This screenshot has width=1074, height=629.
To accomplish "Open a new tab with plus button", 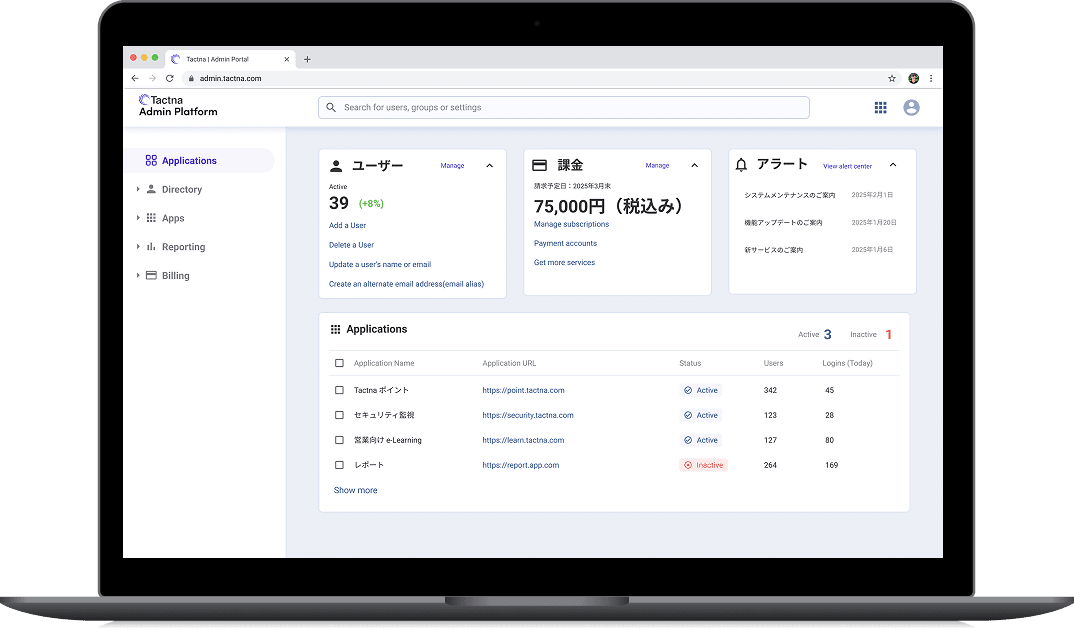I will tap(308, 59).
